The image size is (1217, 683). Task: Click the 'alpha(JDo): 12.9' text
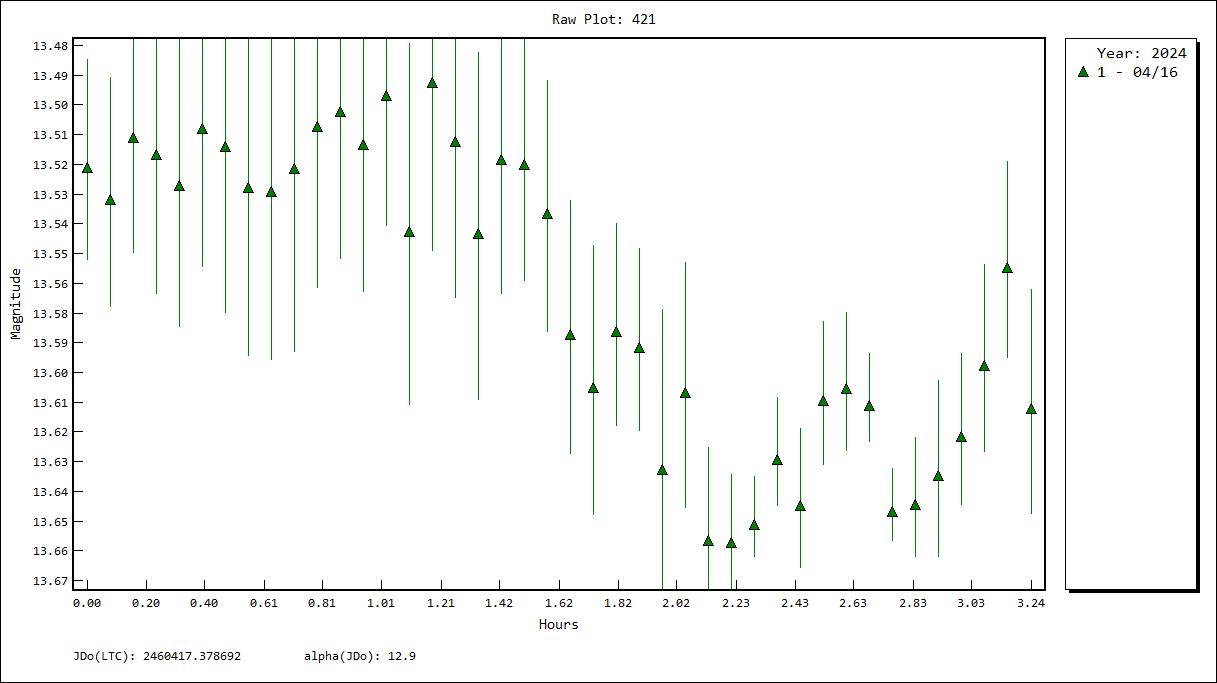[360, 657]
